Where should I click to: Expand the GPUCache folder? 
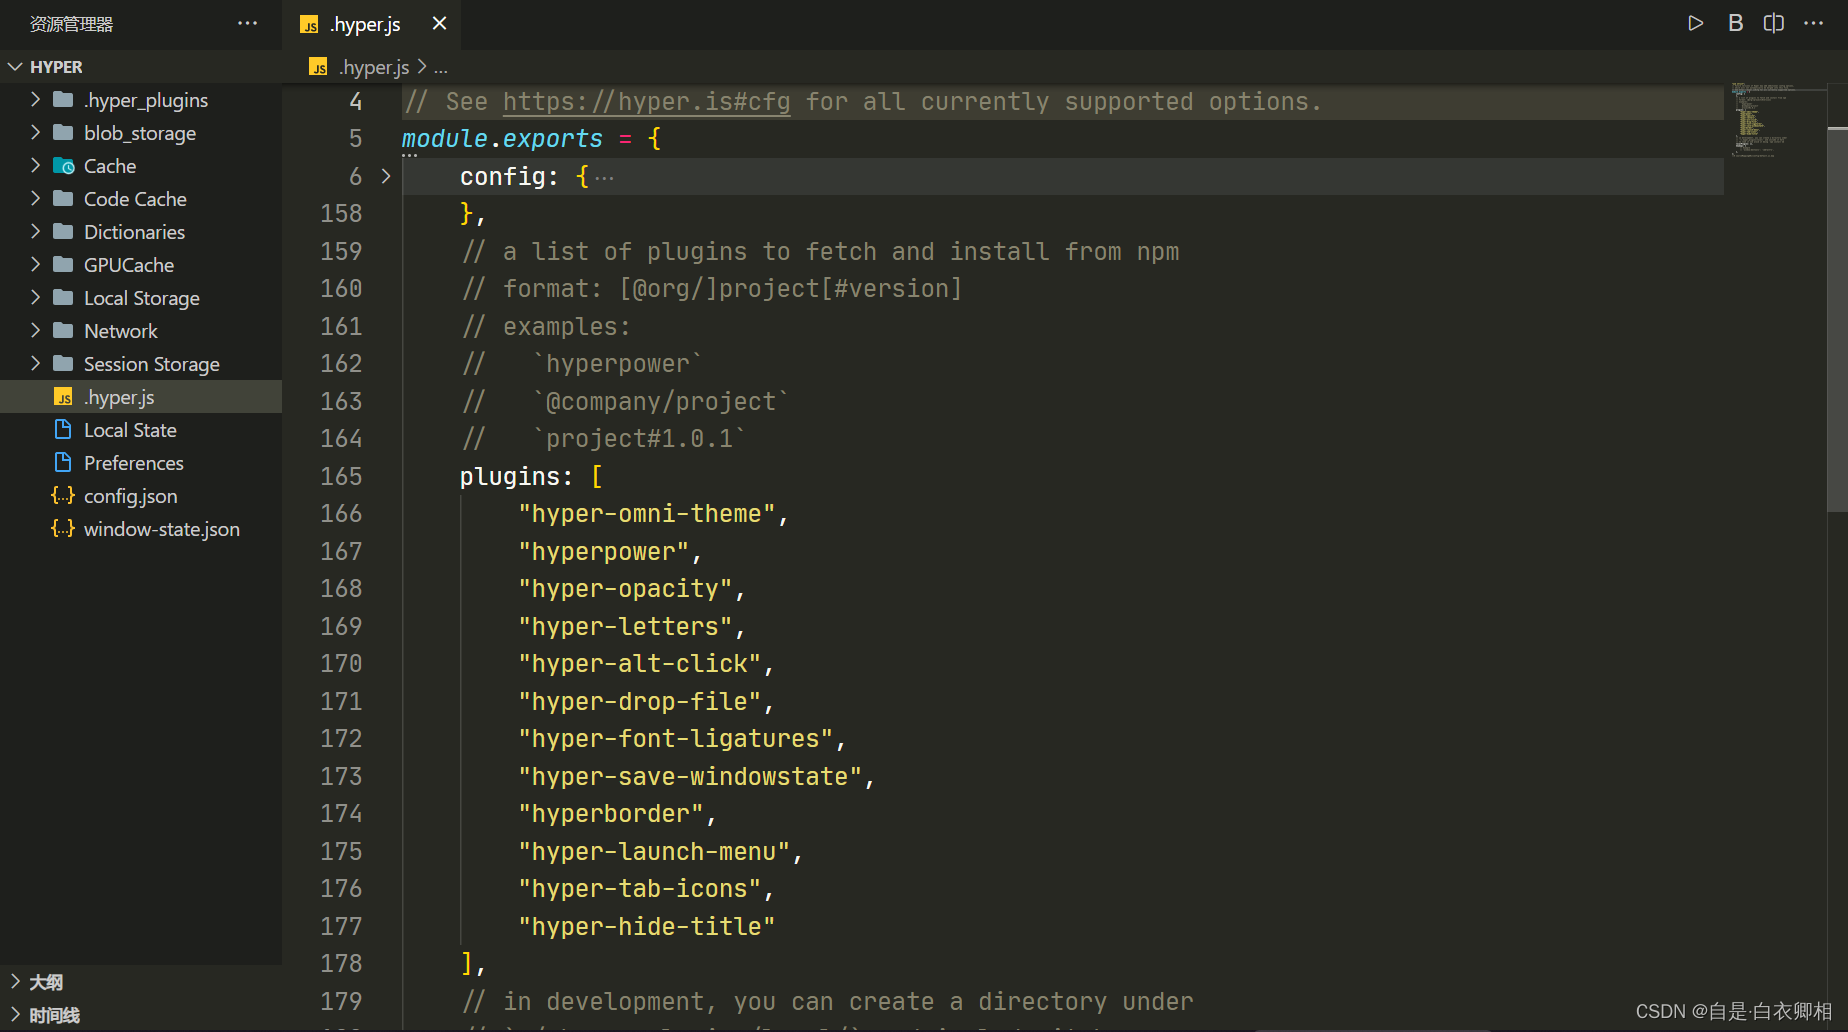point(35,264)
